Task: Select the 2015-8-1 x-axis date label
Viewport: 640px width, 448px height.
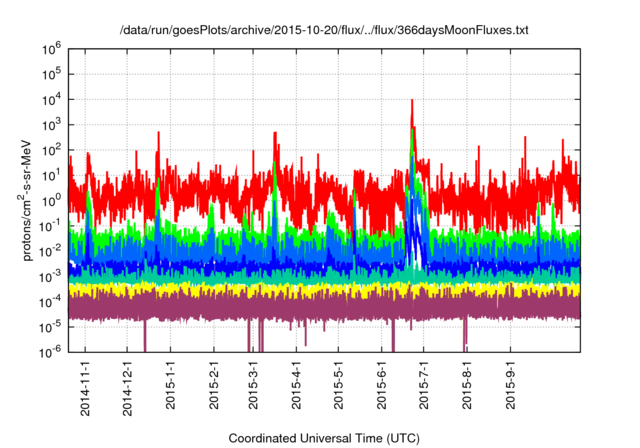Action: [x=467, y=385]
